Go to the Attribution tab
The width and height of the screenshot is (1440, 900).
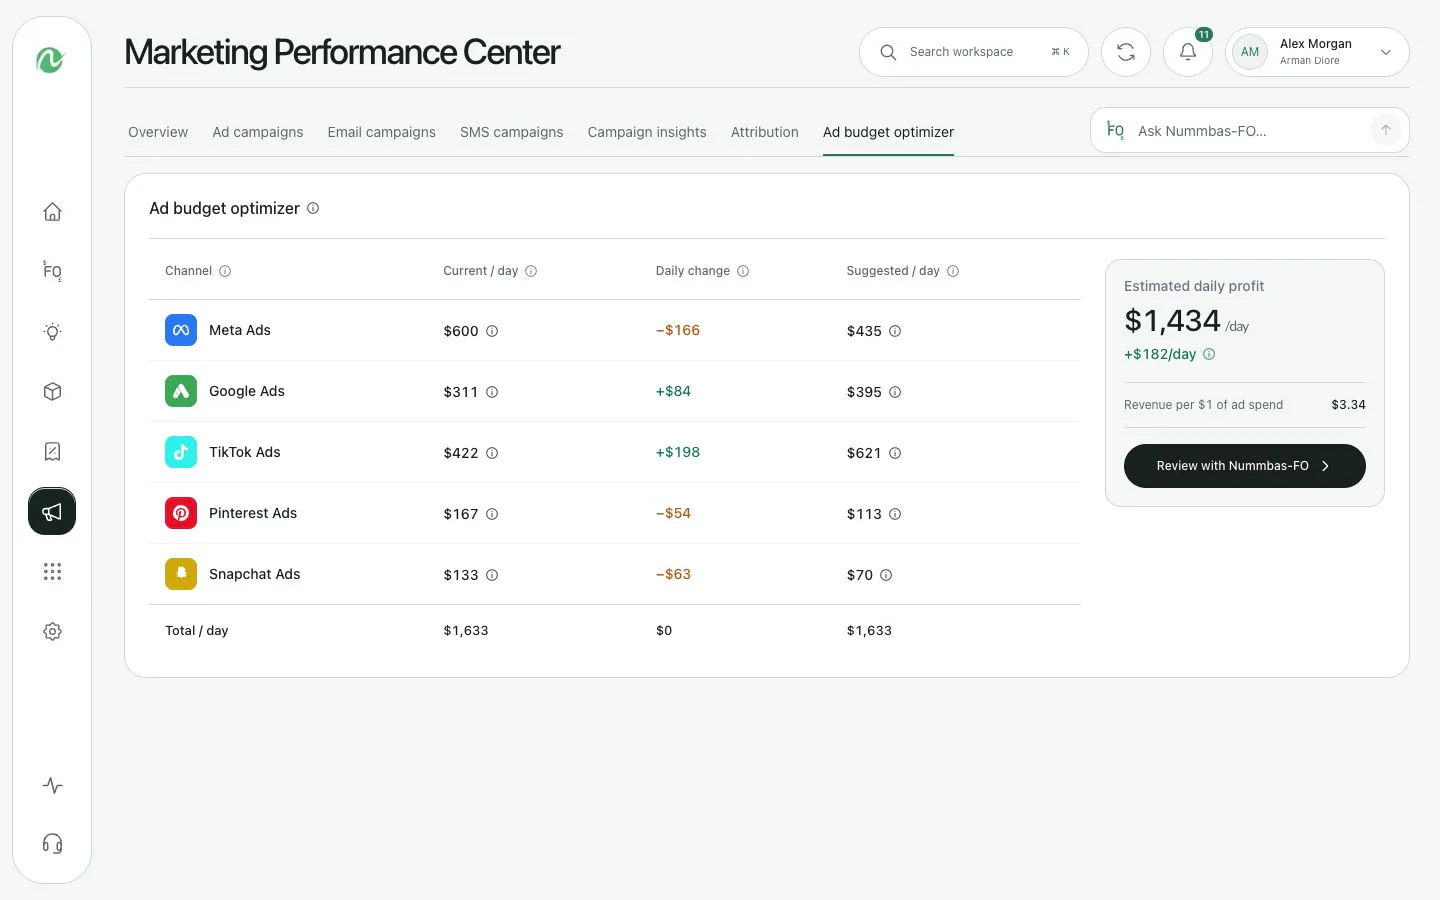765,132
